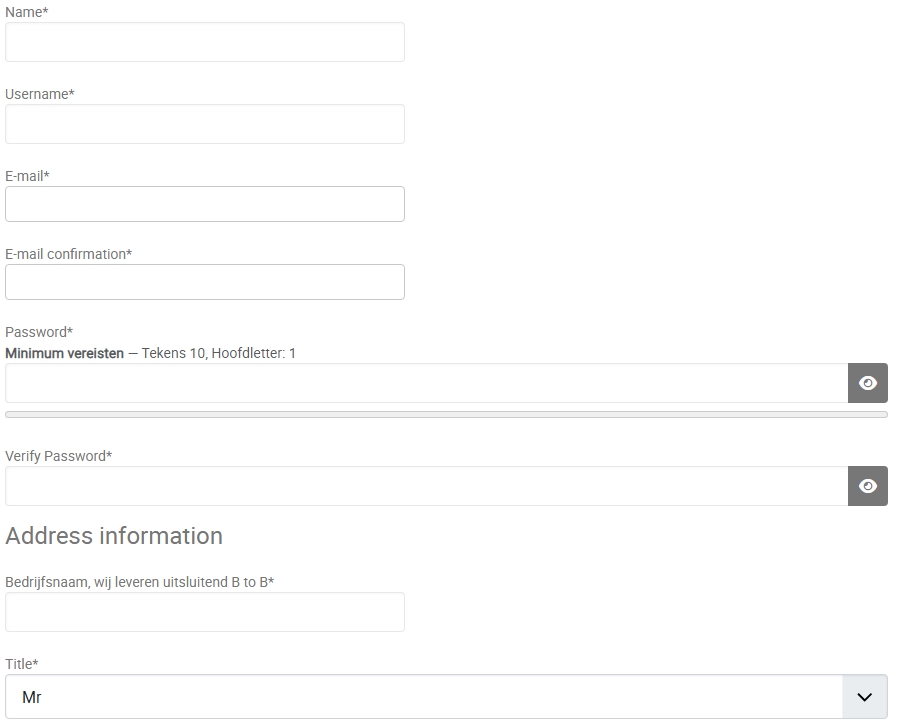Focus the Username text box
Image resolution: width=898 pixels, height=726 pixels.
click(205, 124)
